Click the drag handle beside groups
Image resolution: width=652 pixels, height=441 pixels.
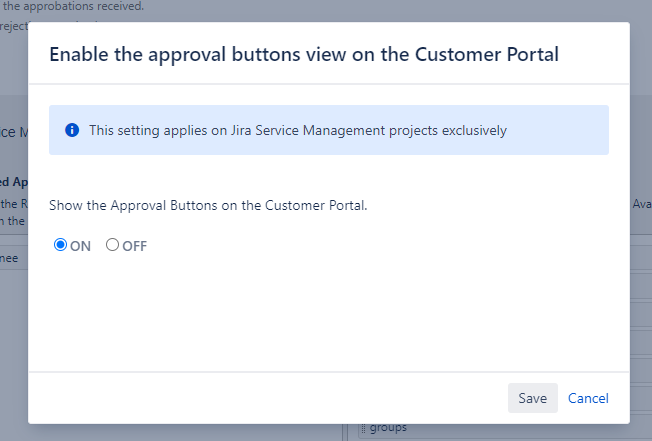point(363,429)
